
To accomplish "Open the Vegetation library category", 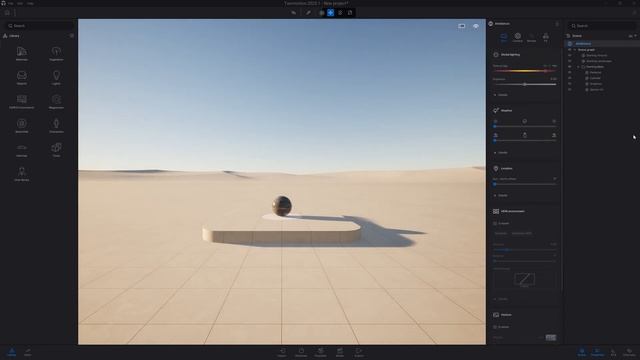I will click(56, 53).
